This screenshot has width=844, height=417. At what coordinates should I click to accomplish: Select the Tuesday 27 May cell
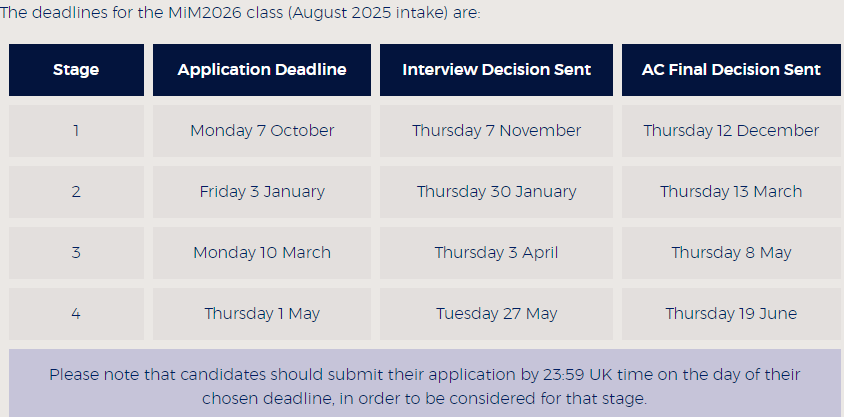click(496, 314)
